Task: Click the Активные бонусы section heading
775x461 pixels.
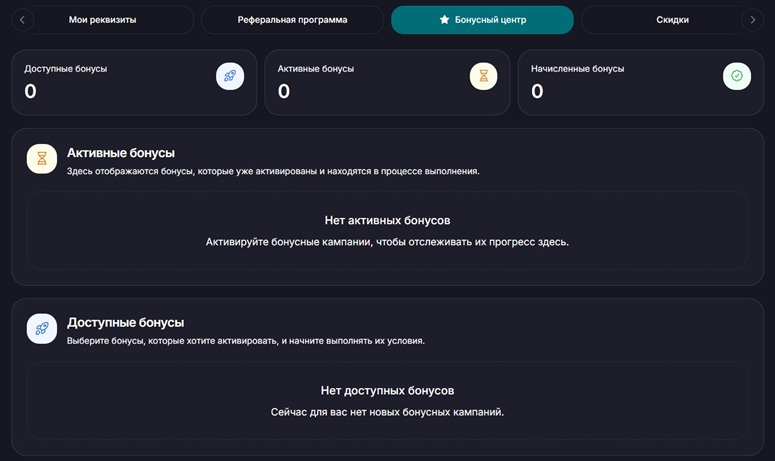Action: tap(121, 153)
